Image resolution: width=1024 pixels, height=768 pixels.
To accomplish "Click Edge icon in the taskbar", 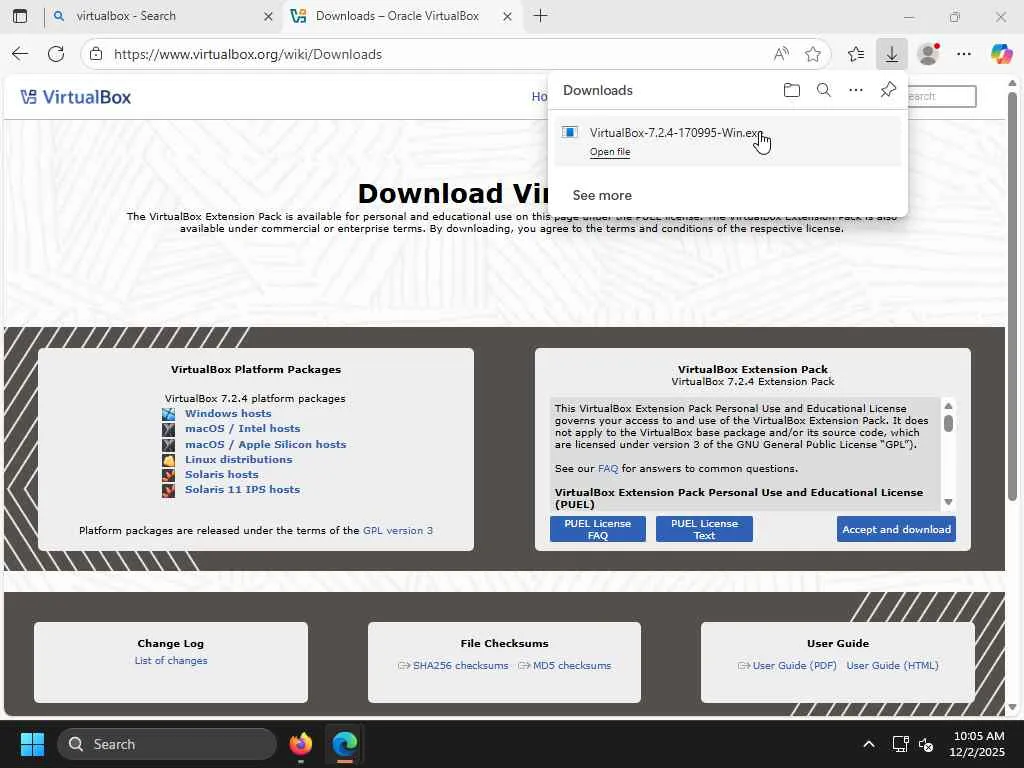I will [x=344, y=744].
